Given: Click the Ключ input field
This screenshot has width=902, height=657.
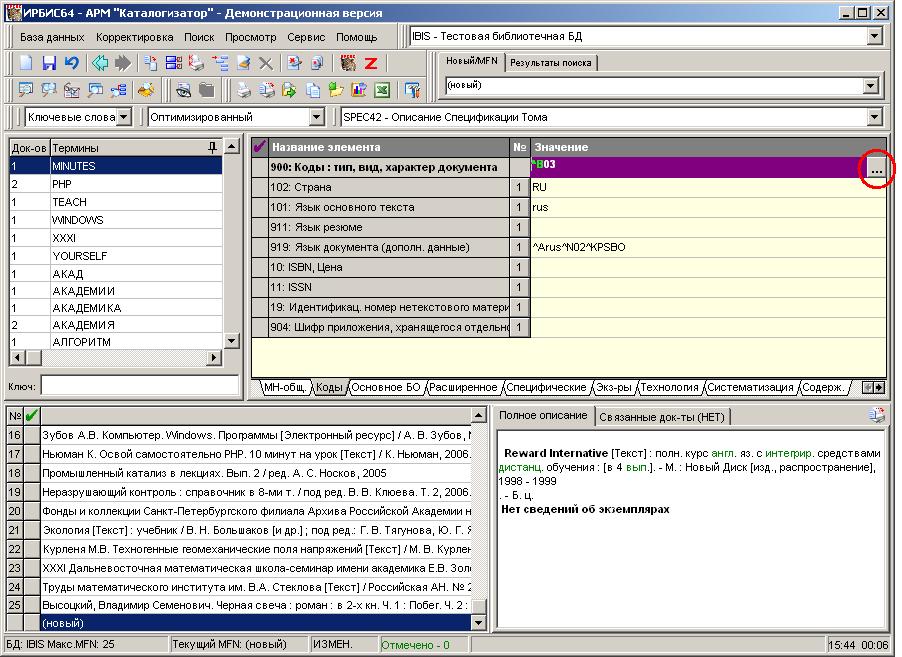Looking at the screenshot, I should point(140,385).
